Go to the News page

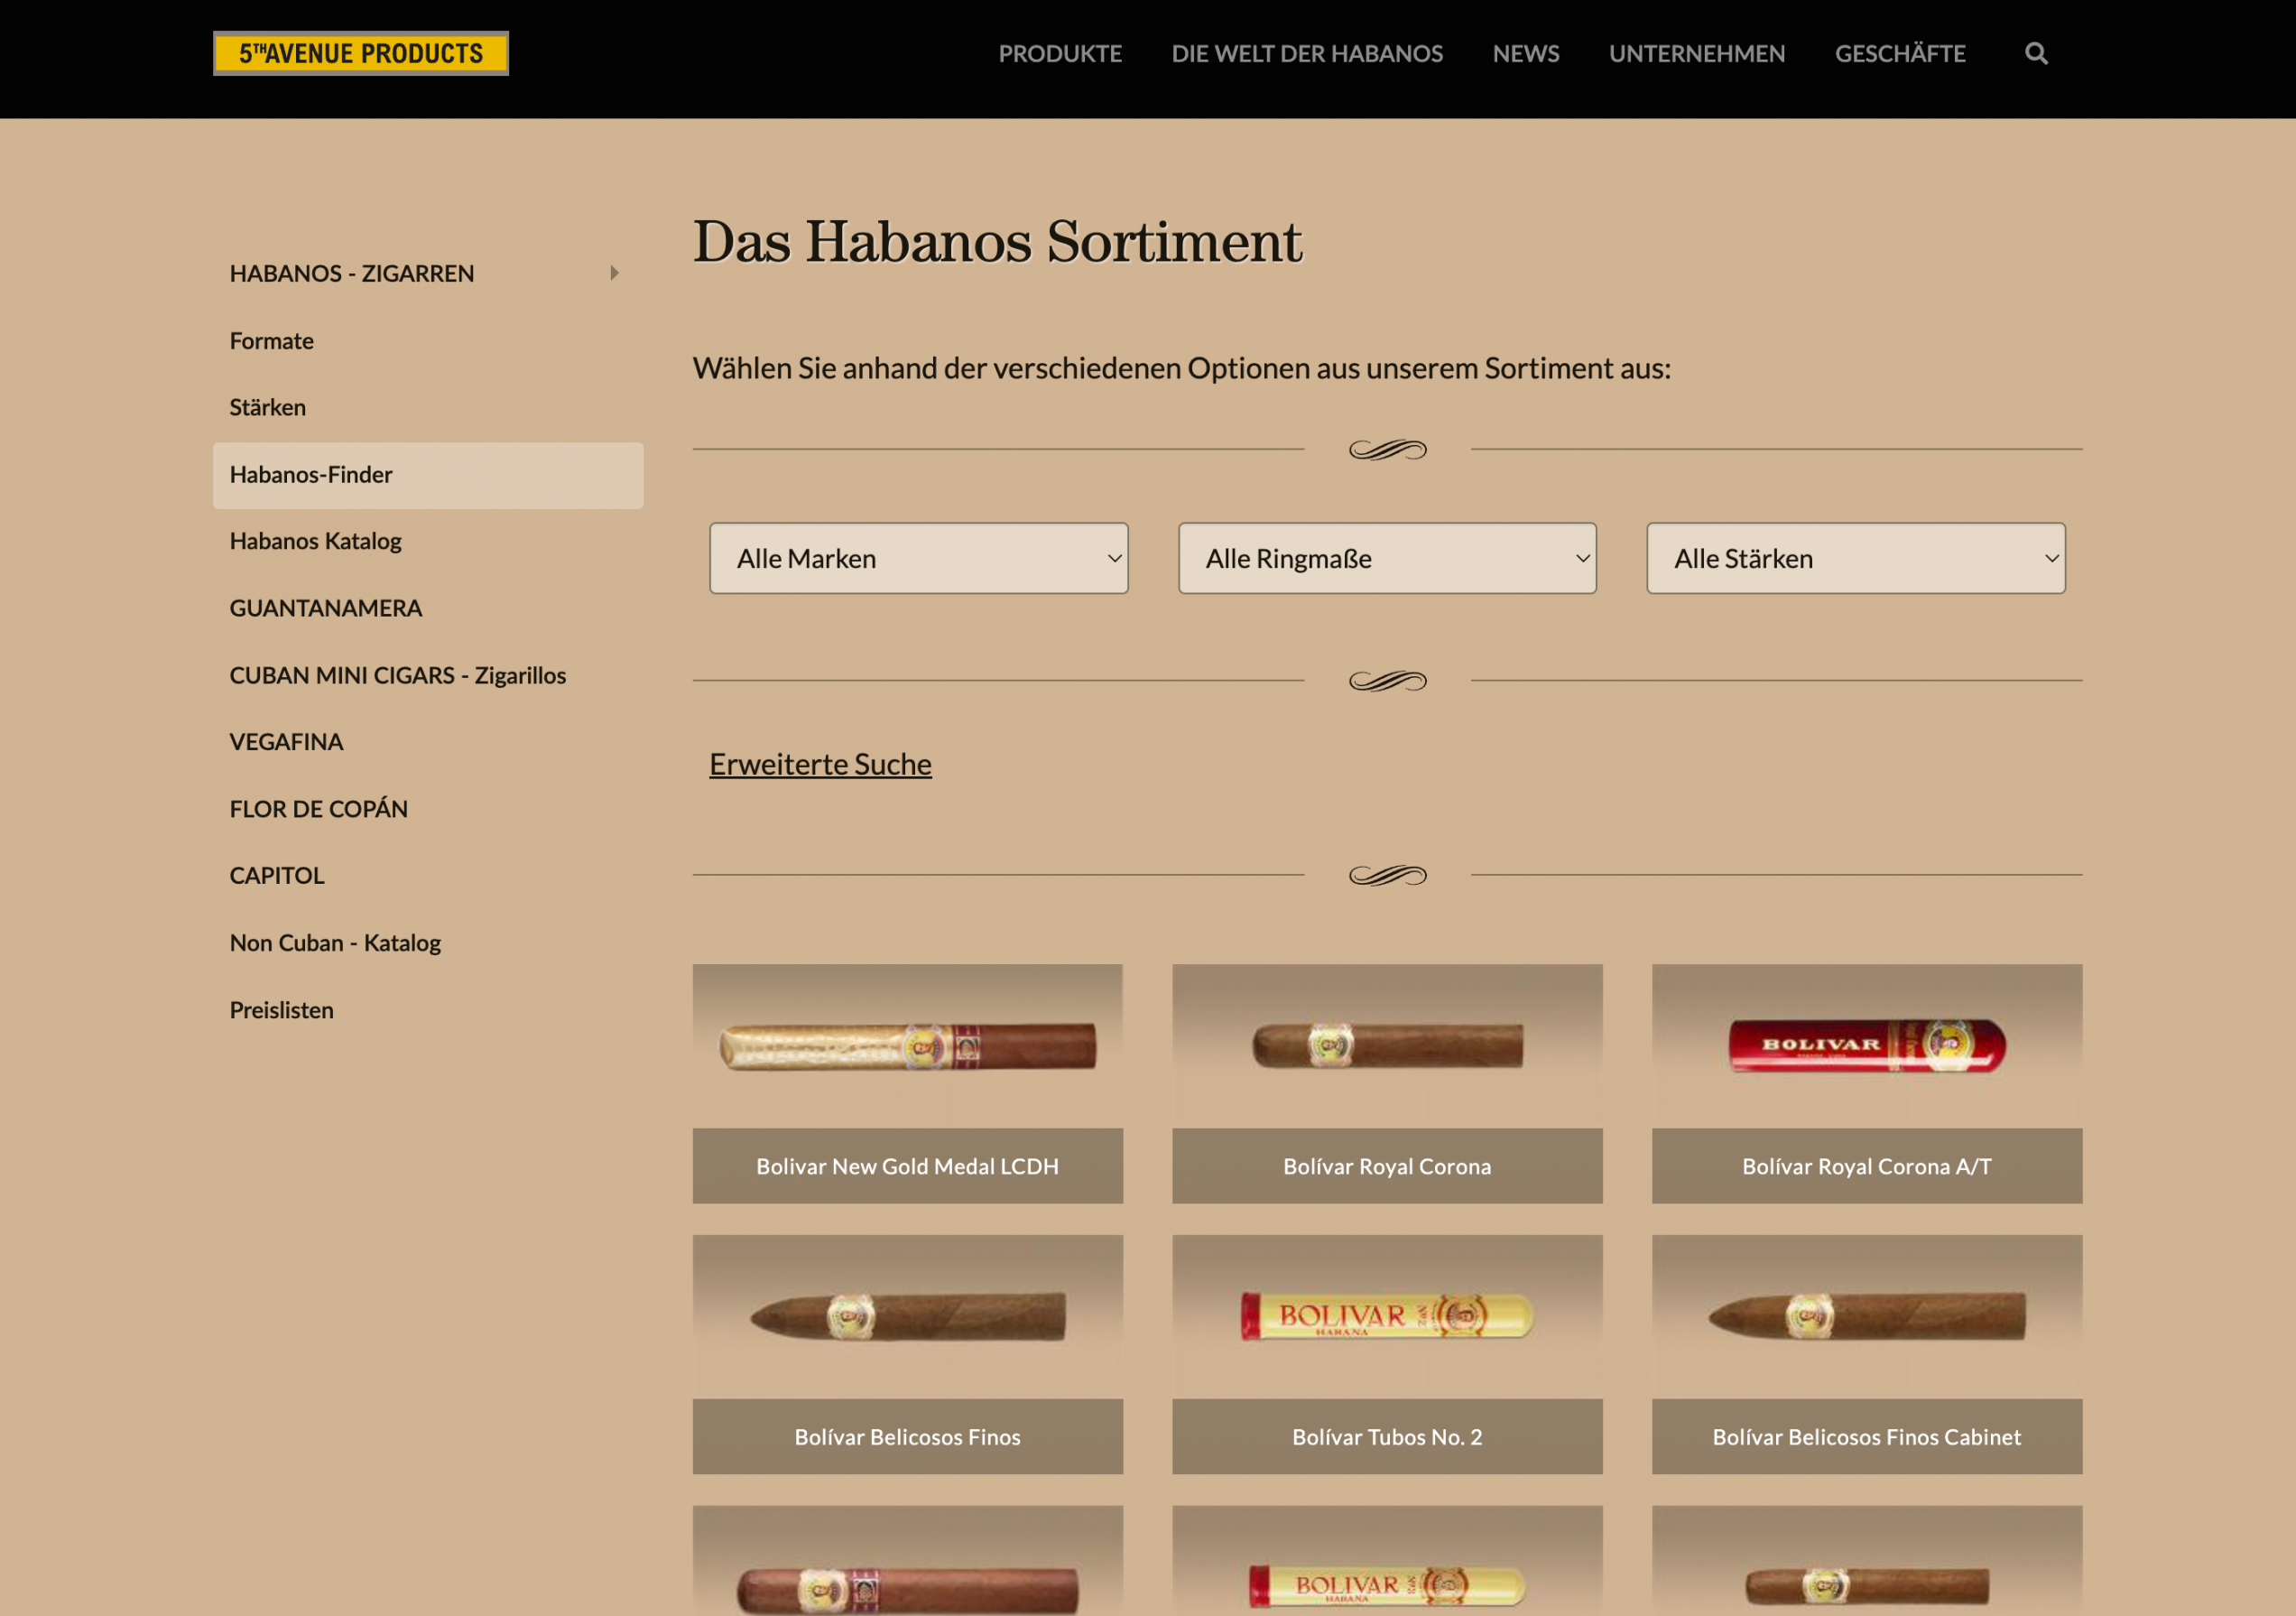pos(1525,54)
